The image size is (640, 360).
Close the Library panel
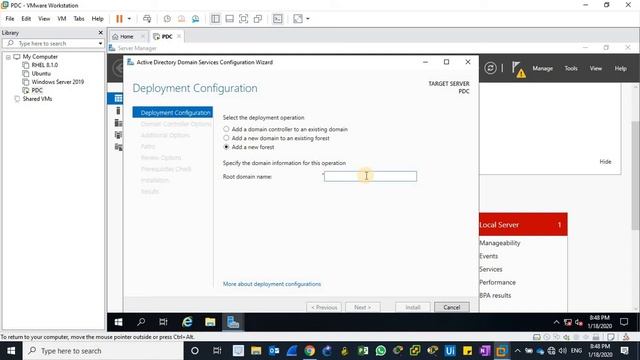100,33
